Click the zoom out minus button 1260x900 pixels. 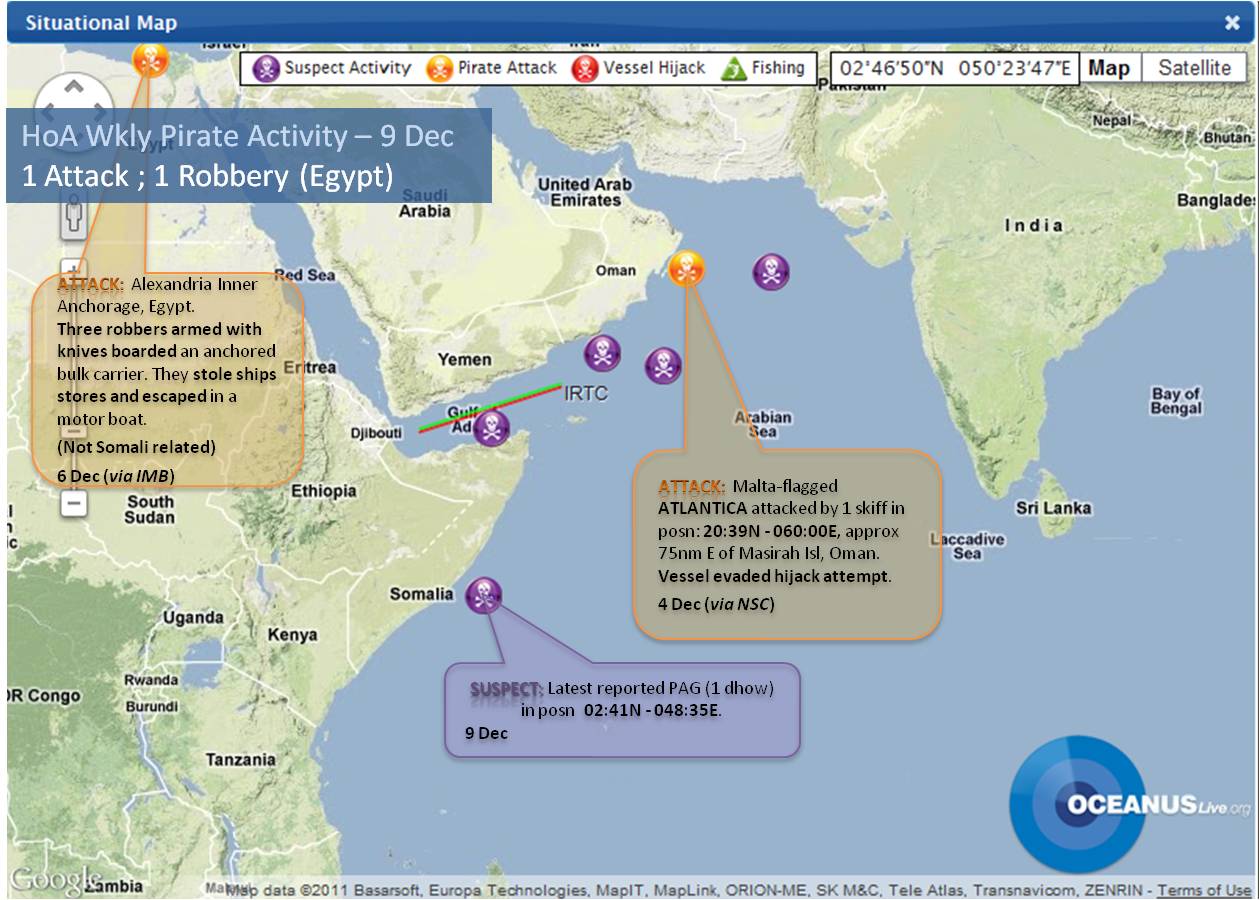click(73, 503)
